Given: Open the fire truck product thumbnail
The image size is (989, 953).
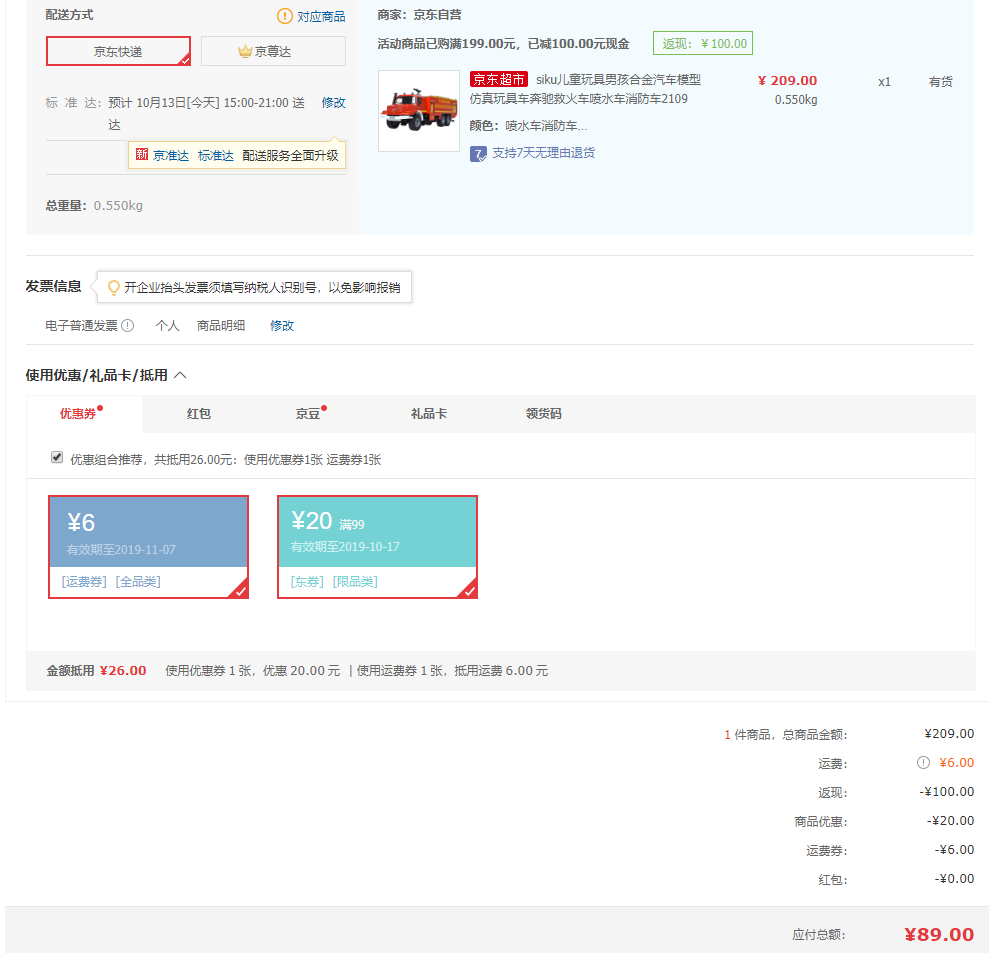Looking at the screenshot, I should click(x=419, y=111).
